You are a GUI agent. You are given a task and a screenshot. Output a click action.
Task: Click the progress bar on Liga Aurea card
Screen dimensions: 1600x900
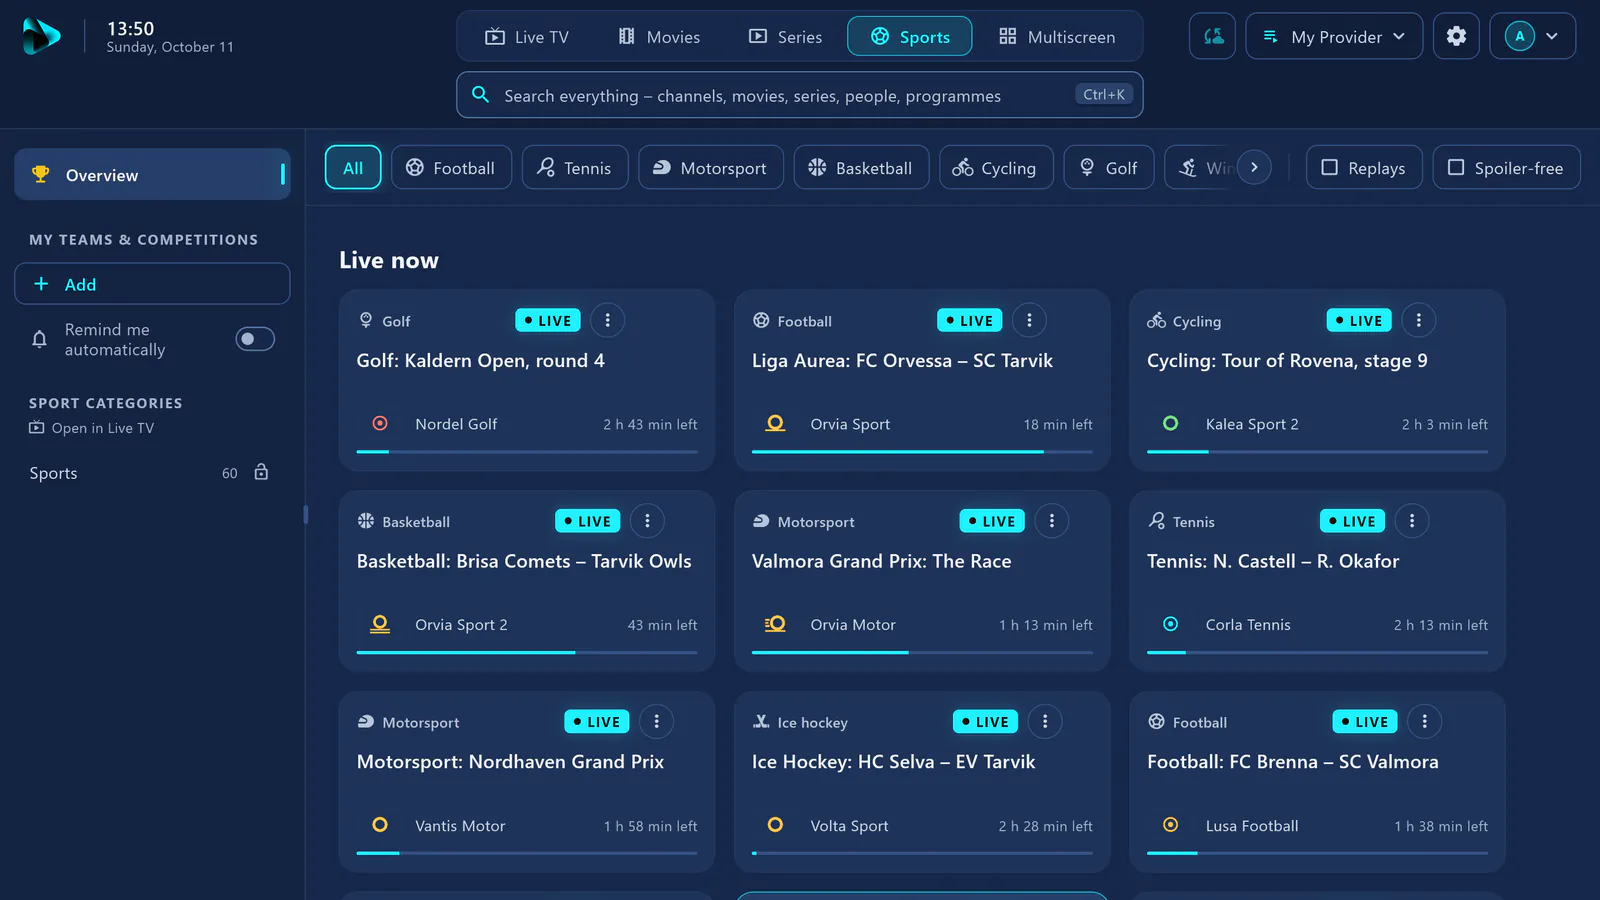point(922,452)
